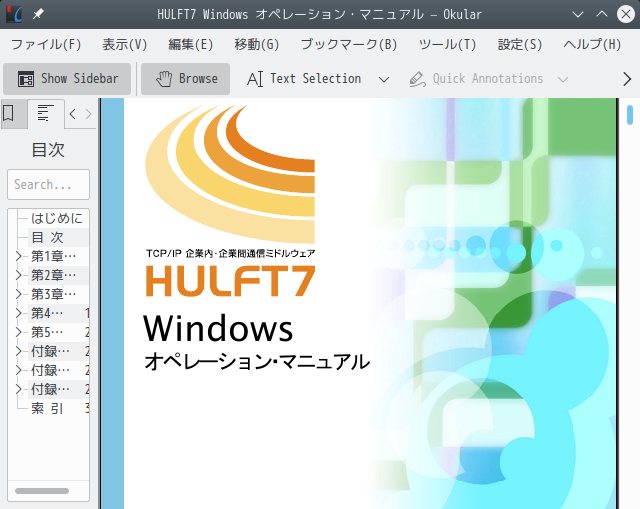The height and width of the screenshot is (509, 640).
Task: Open the 表示(V) menu
Action: pos(124,44)
